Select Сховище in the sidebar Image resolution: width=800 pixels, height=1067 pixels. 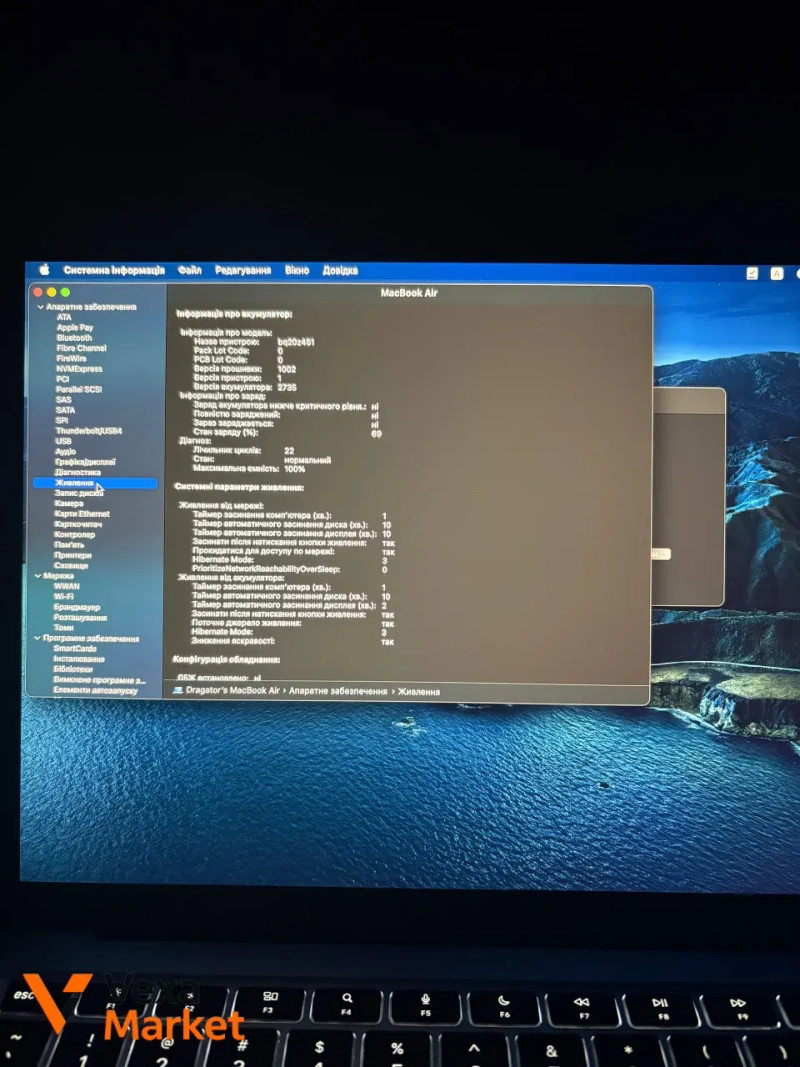[x=71, y=565]
